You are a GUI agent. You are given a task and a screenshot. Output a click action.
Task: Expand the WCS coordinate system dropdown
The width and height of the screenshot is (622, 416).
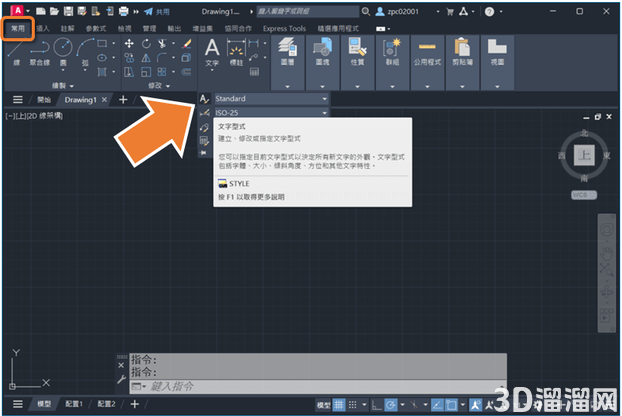pos(584,195)
